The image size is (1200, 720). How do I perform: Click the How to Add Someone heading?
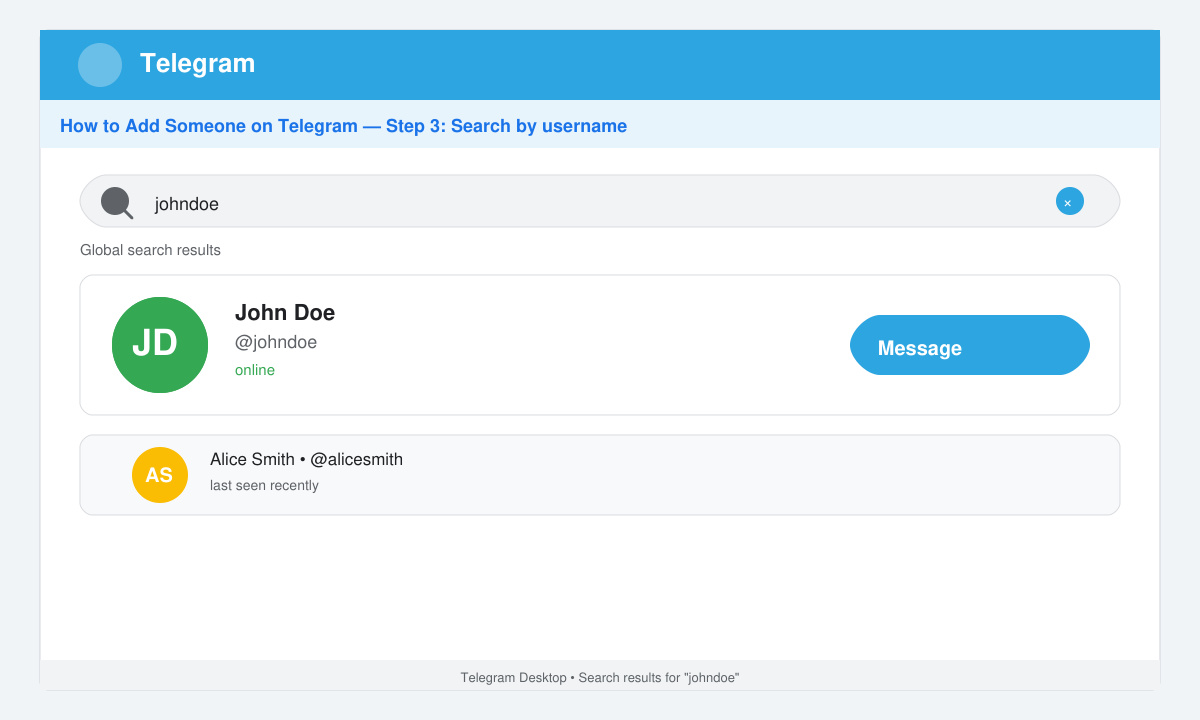pos(343,126)
